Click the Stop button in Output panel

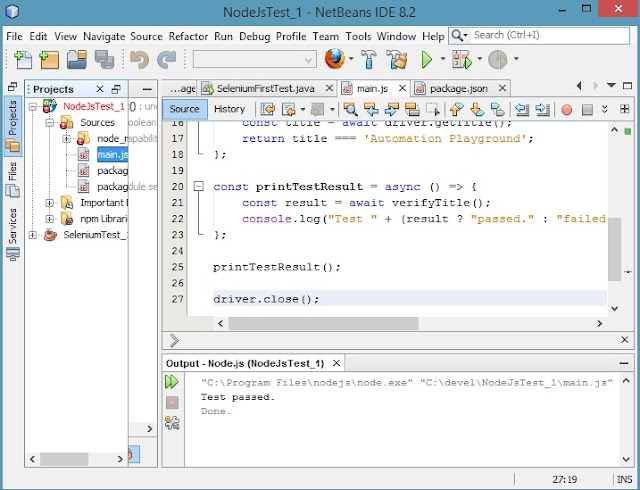pos(172,403)
